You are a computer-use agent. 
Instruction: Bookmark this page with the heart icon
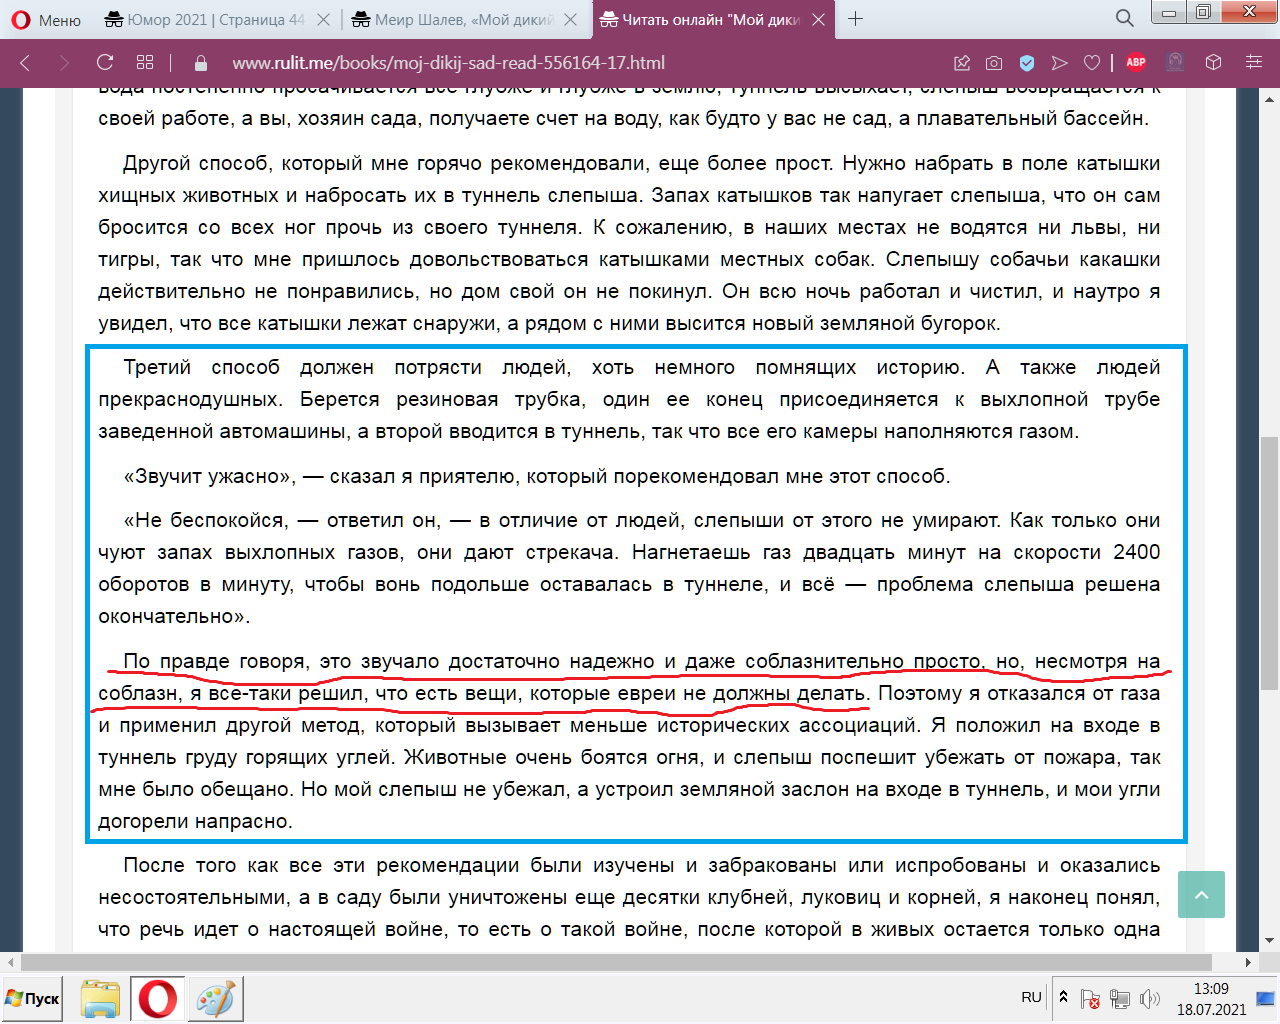[x=1092, y=62]
